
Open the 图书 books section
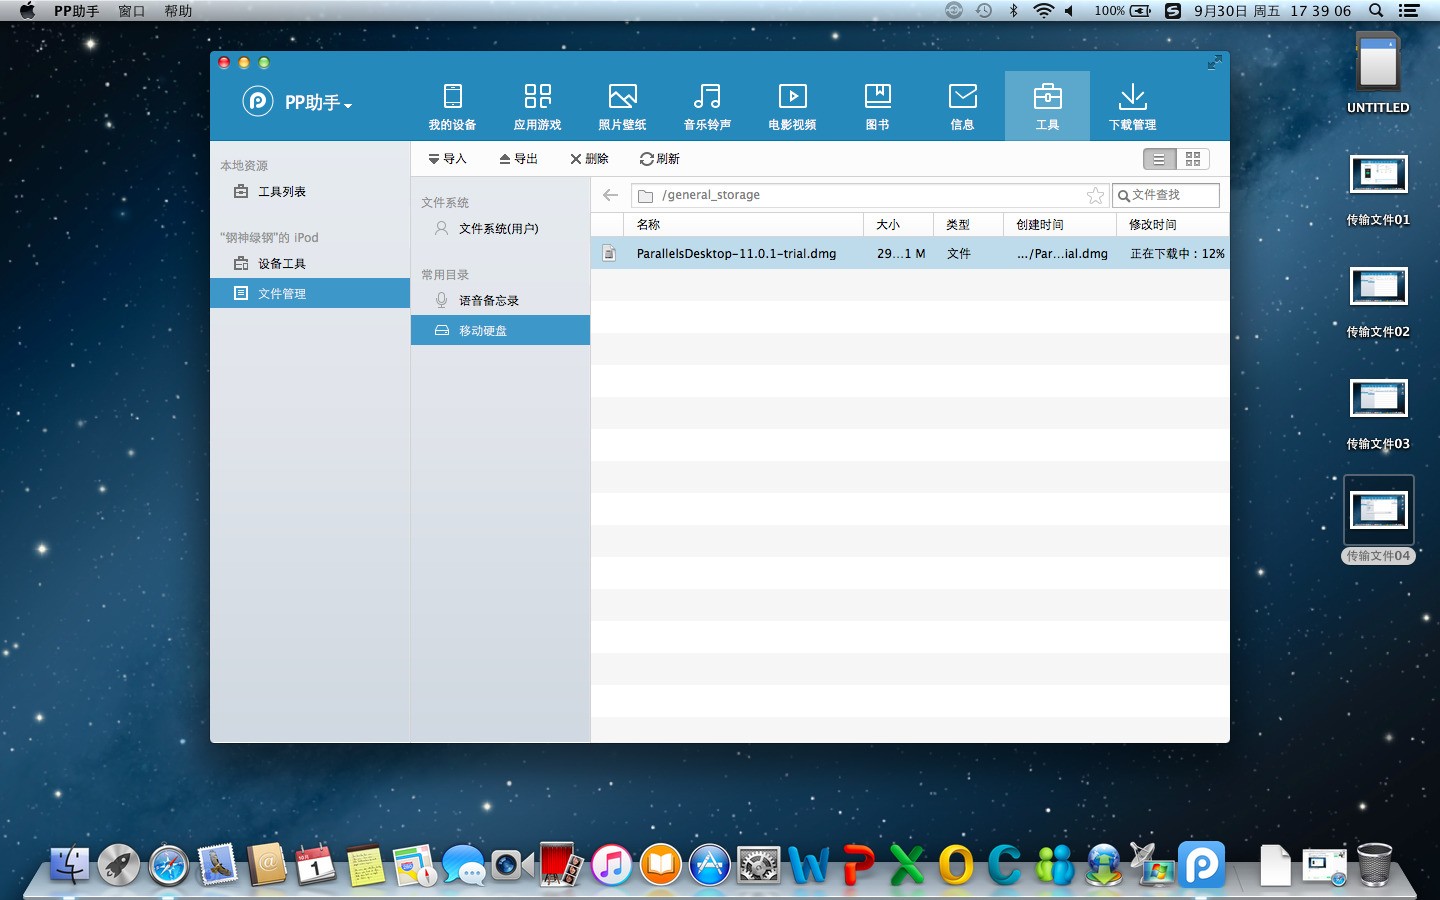877,105
